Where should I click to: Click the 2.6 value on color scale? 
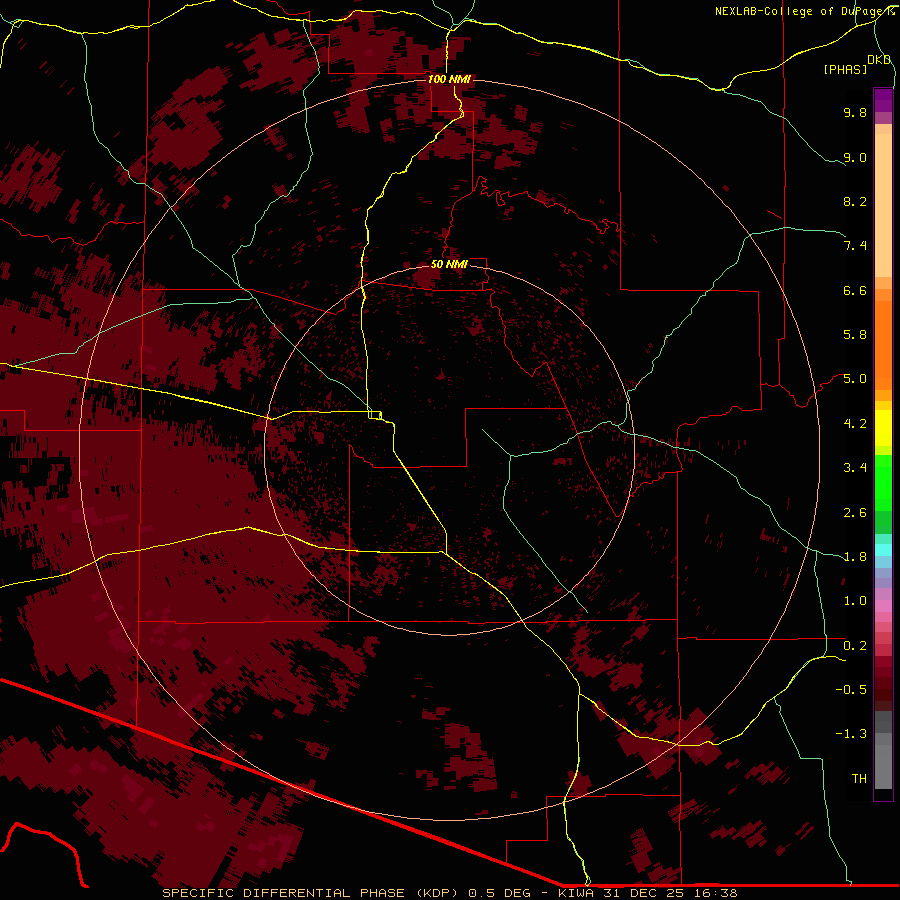tap(855, 513)
